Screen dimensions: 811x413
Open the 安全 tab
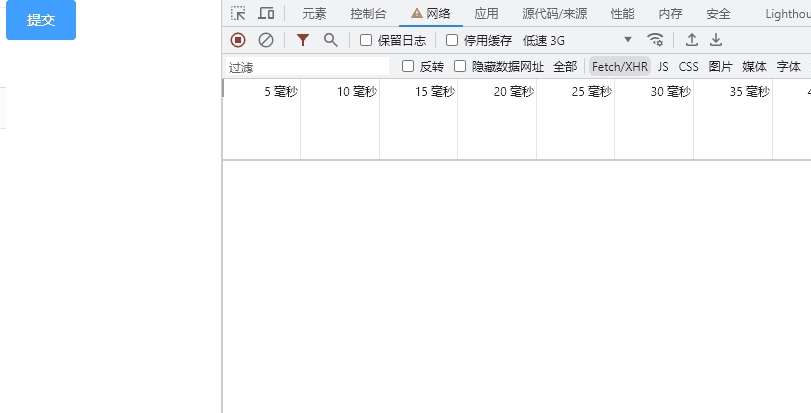point(718,14)
